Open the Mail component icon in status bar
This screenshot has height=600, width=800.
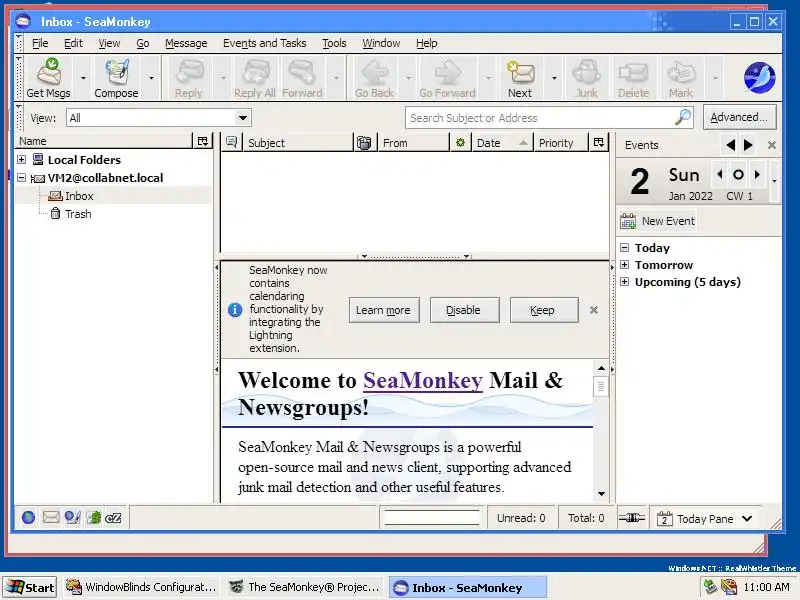[x=51, y=518]
